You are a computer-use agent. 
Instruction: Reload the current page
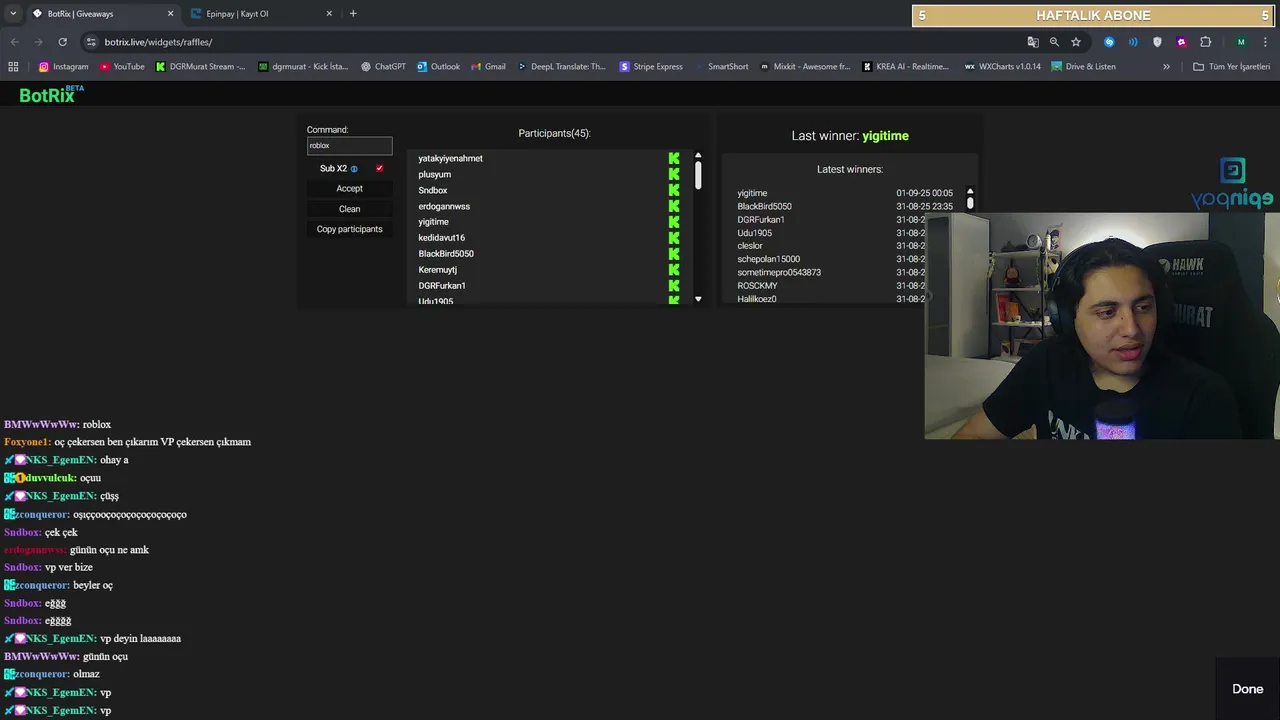tap(62, 42)
